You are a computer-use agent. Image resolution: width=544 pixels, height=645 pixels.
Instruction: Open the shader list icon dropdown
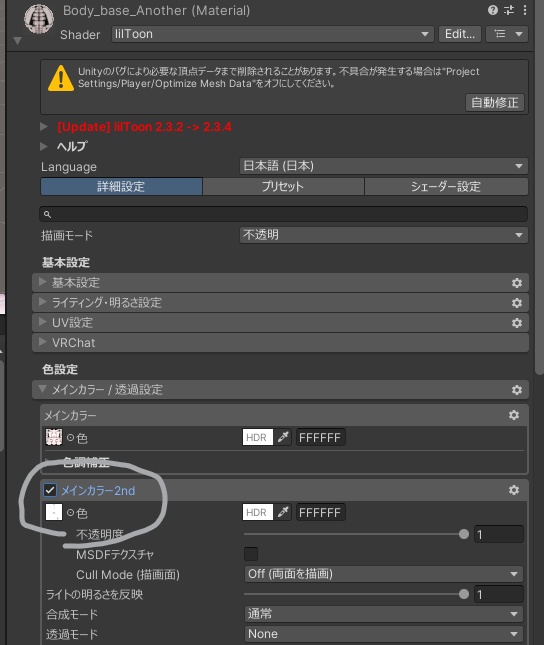click(507, 34)
